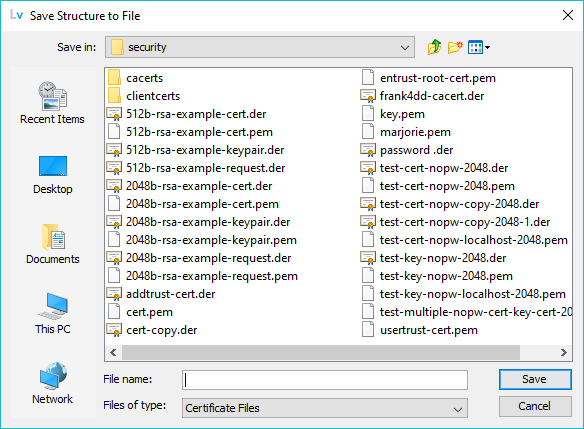Click the Save button
584x429 pixels.
click(535, 379)
